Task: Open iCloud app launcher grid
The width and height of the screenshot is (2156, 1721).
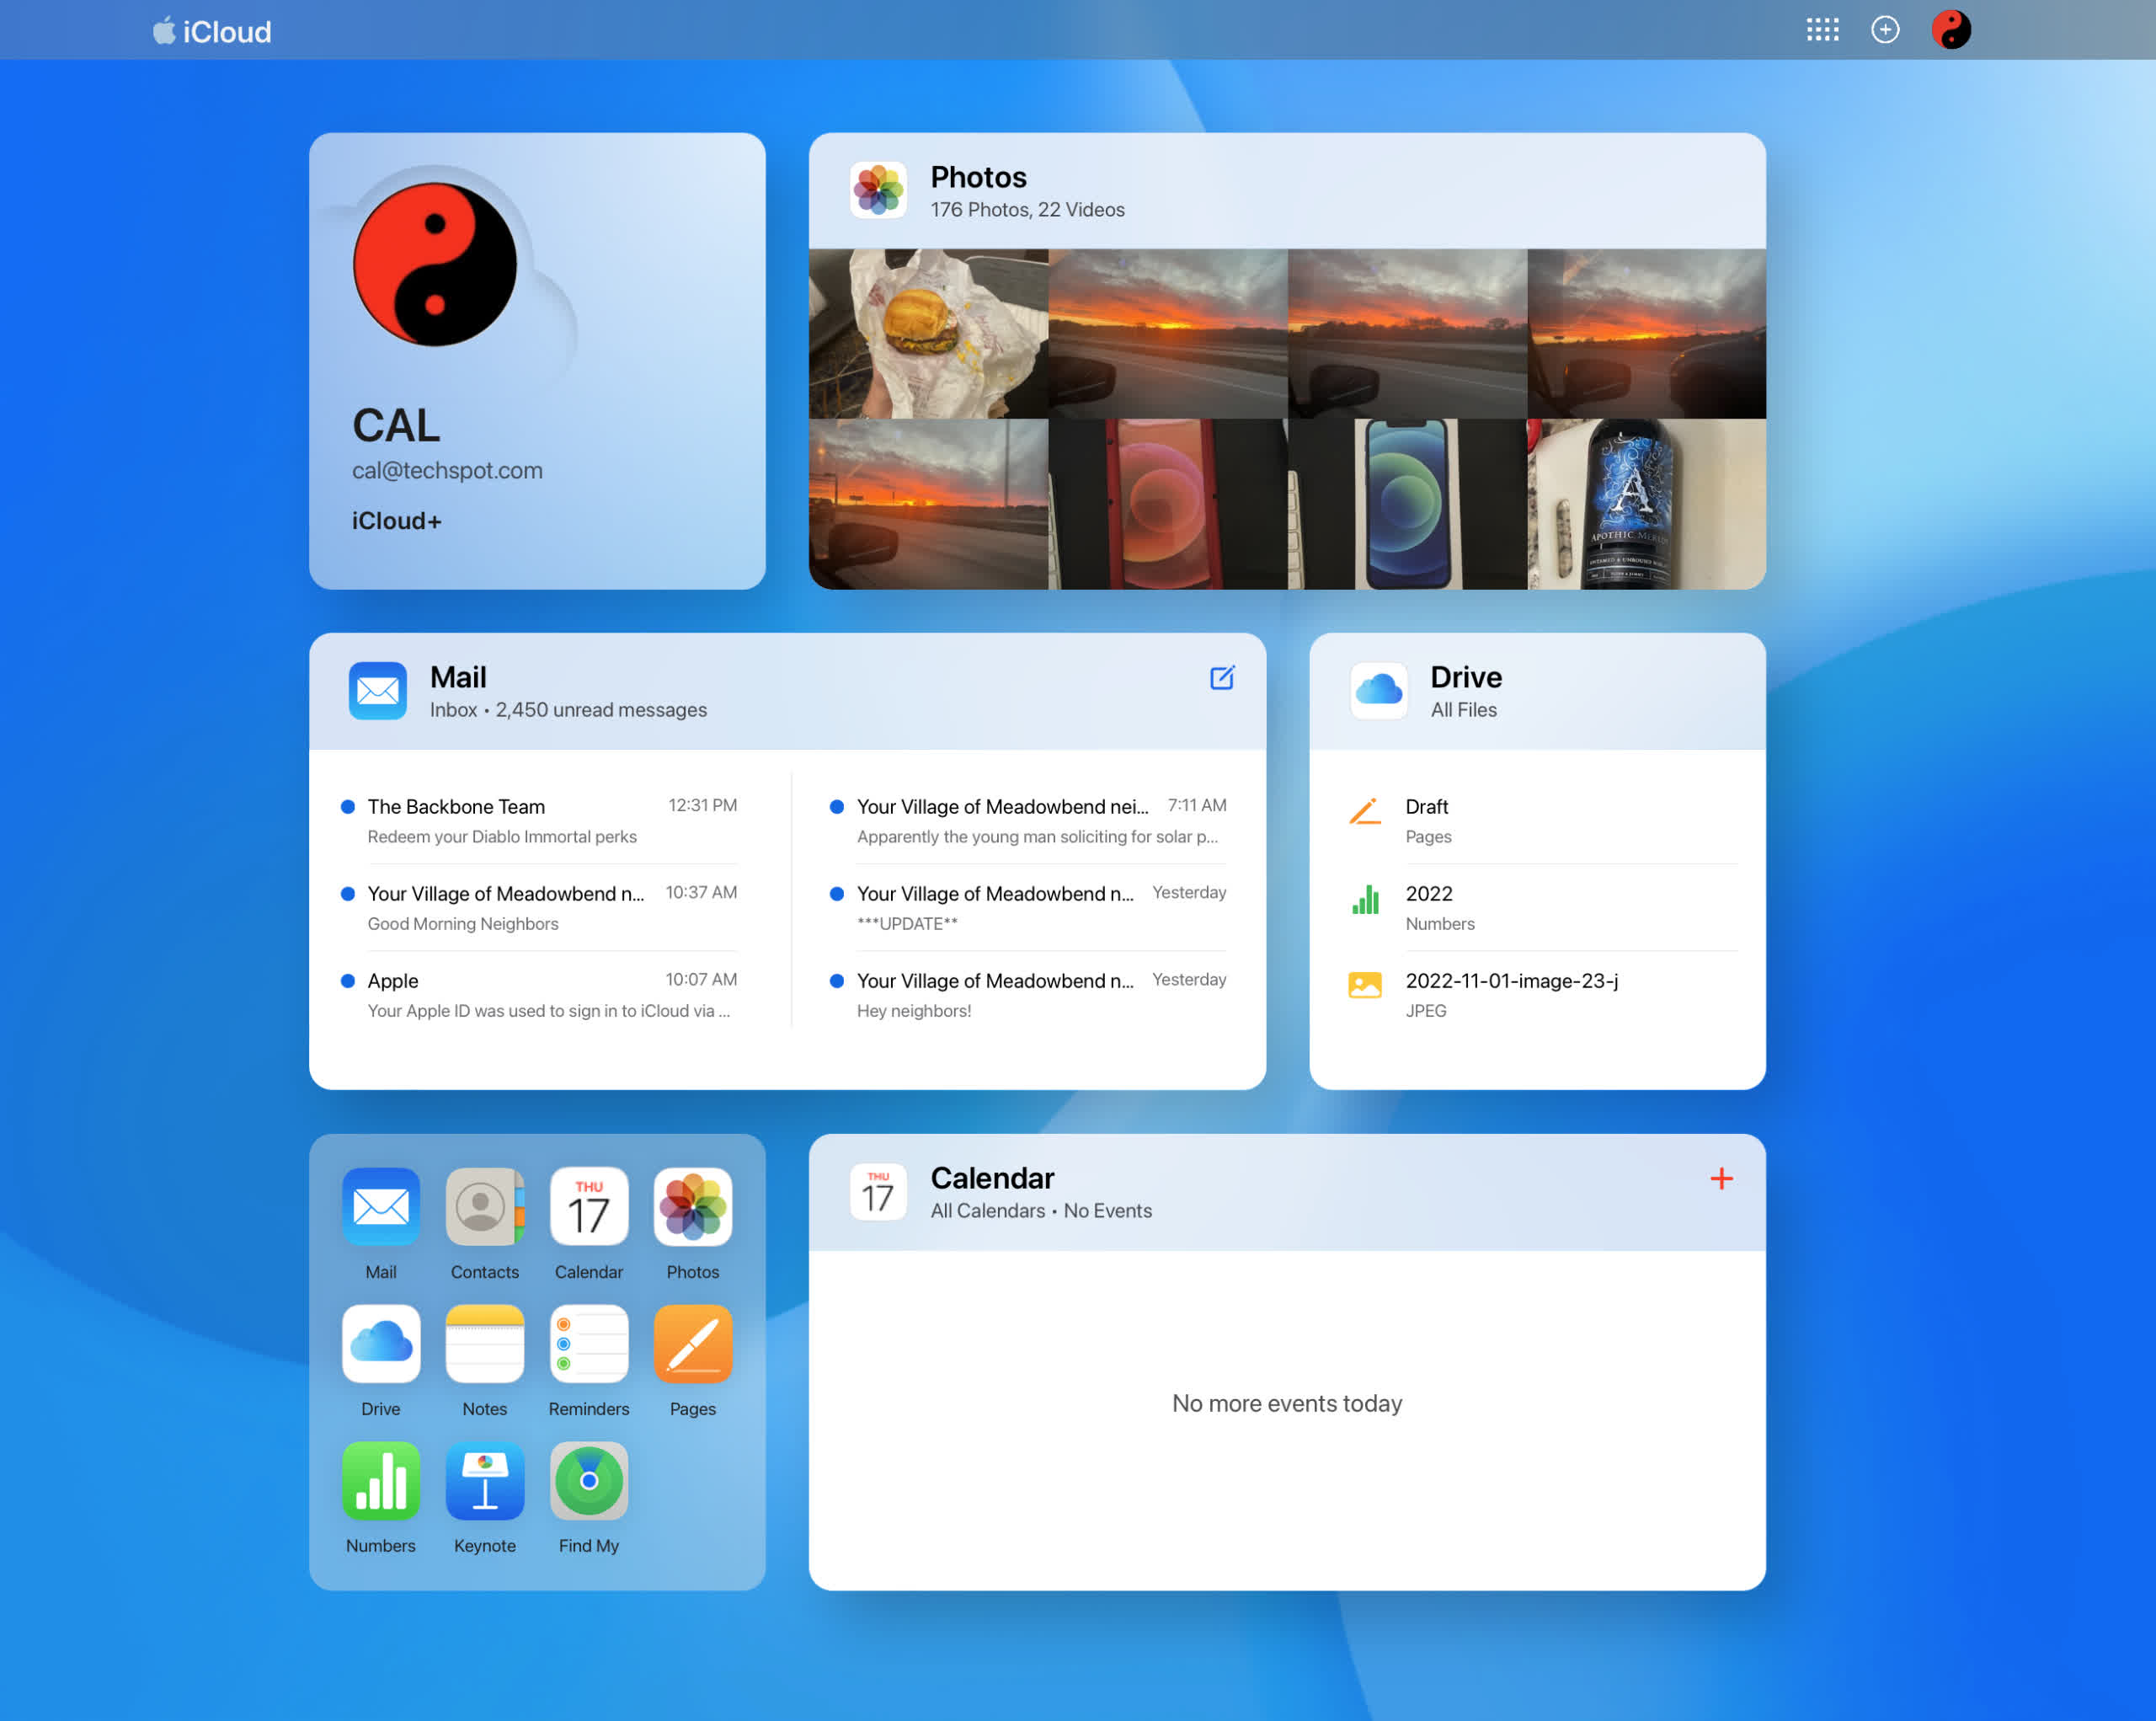Action: pyautogui.click(x=1824, y=28)
